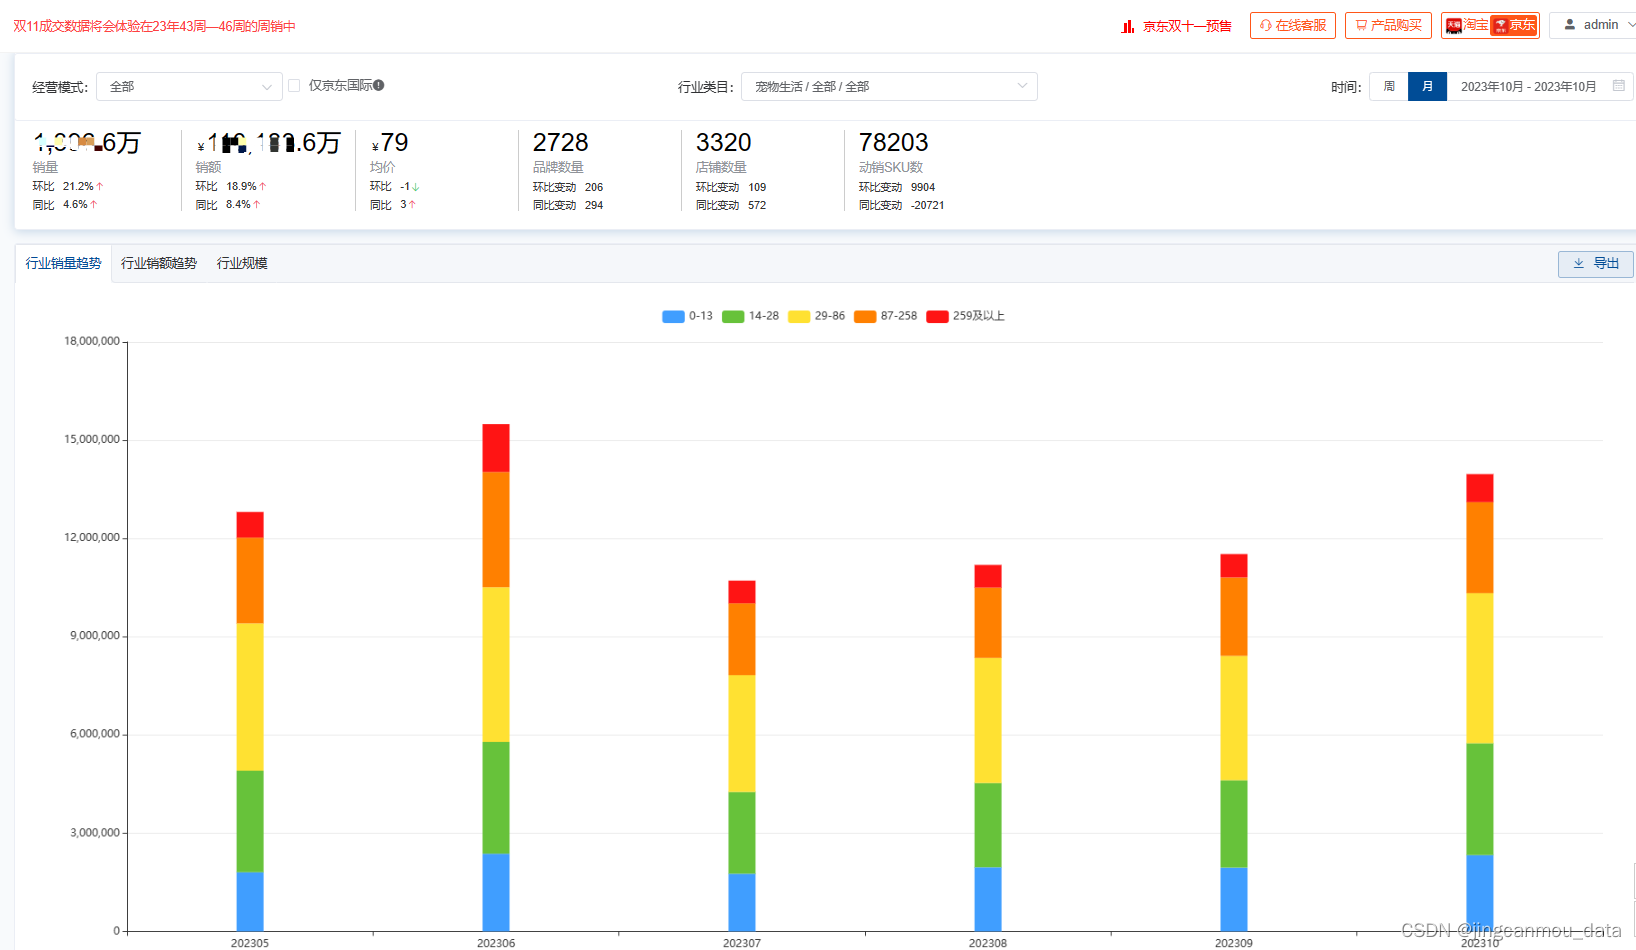
Task: Toggle the 0-13 blue legend swatch
Action: 673,317
